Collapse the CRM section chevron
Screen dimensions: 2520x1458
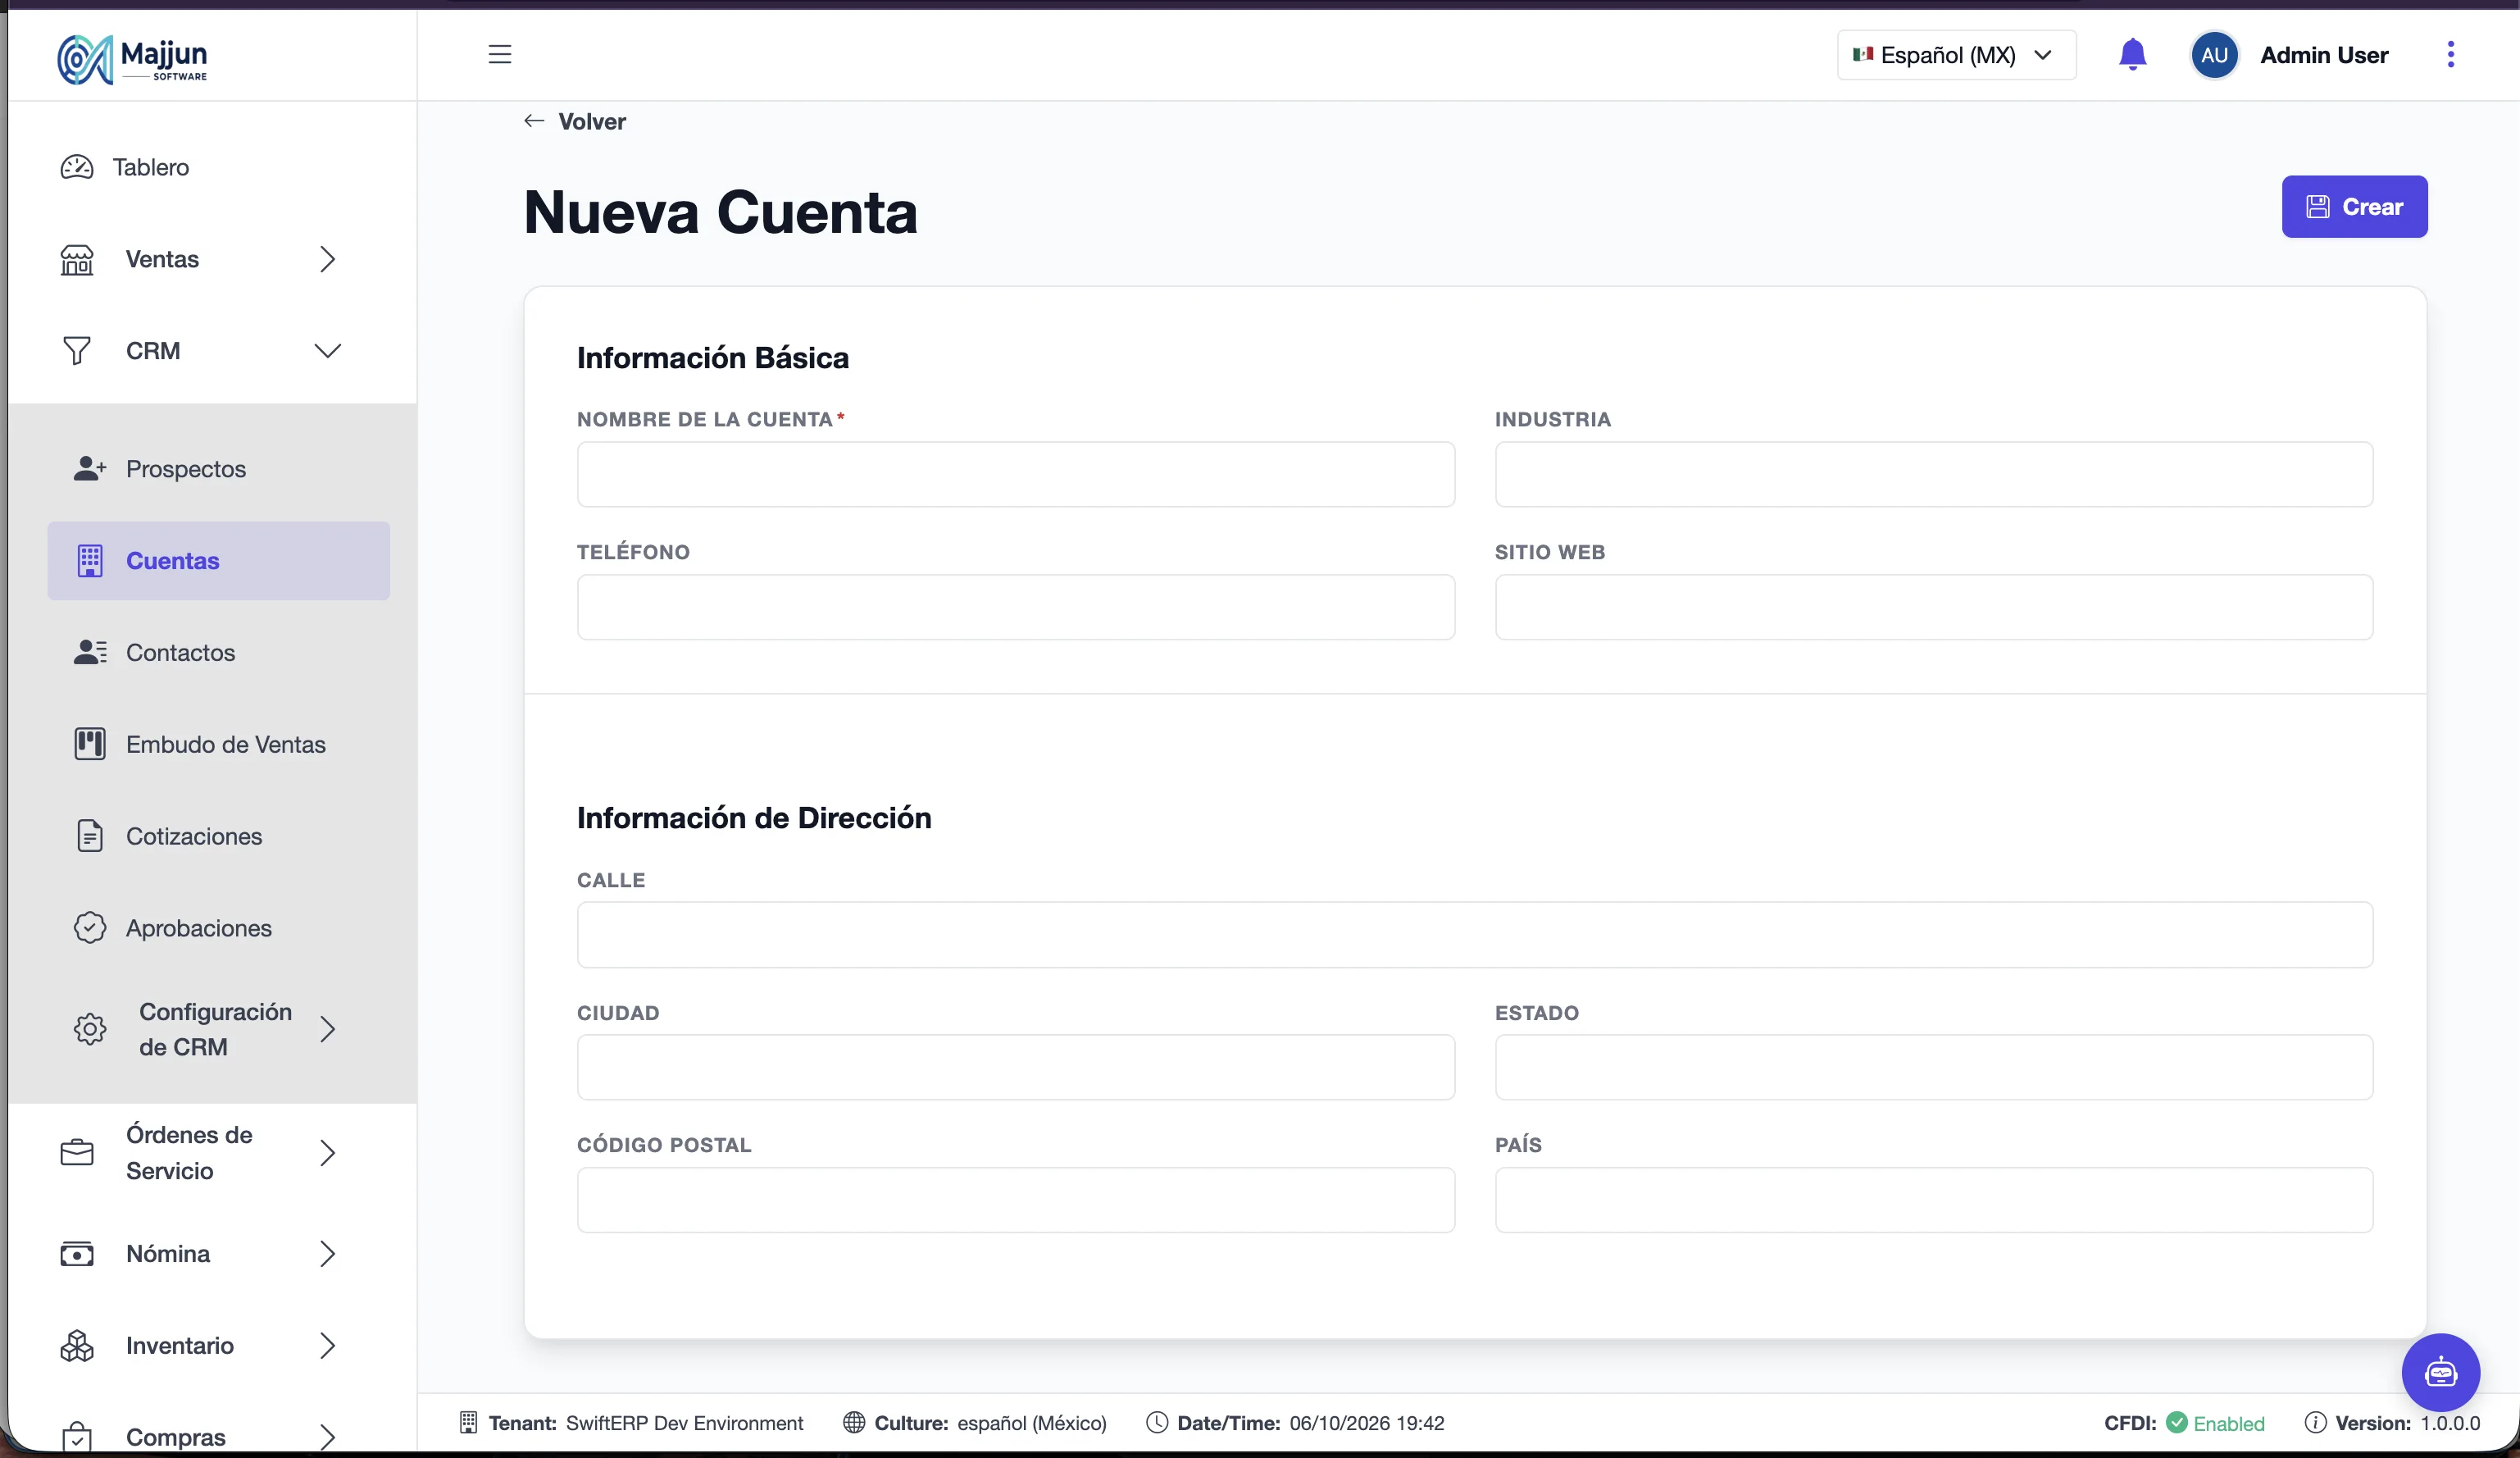[327, 351]
